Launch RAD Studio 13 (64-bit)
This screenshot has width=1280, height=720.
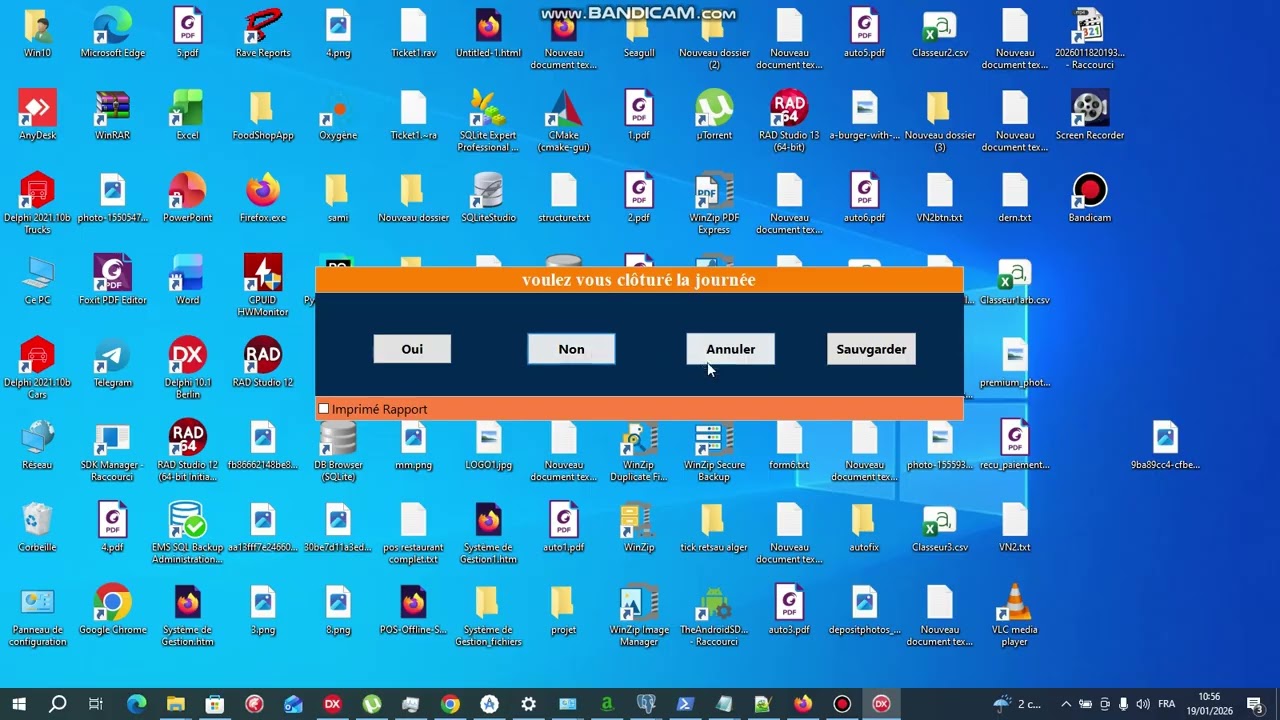789,120
